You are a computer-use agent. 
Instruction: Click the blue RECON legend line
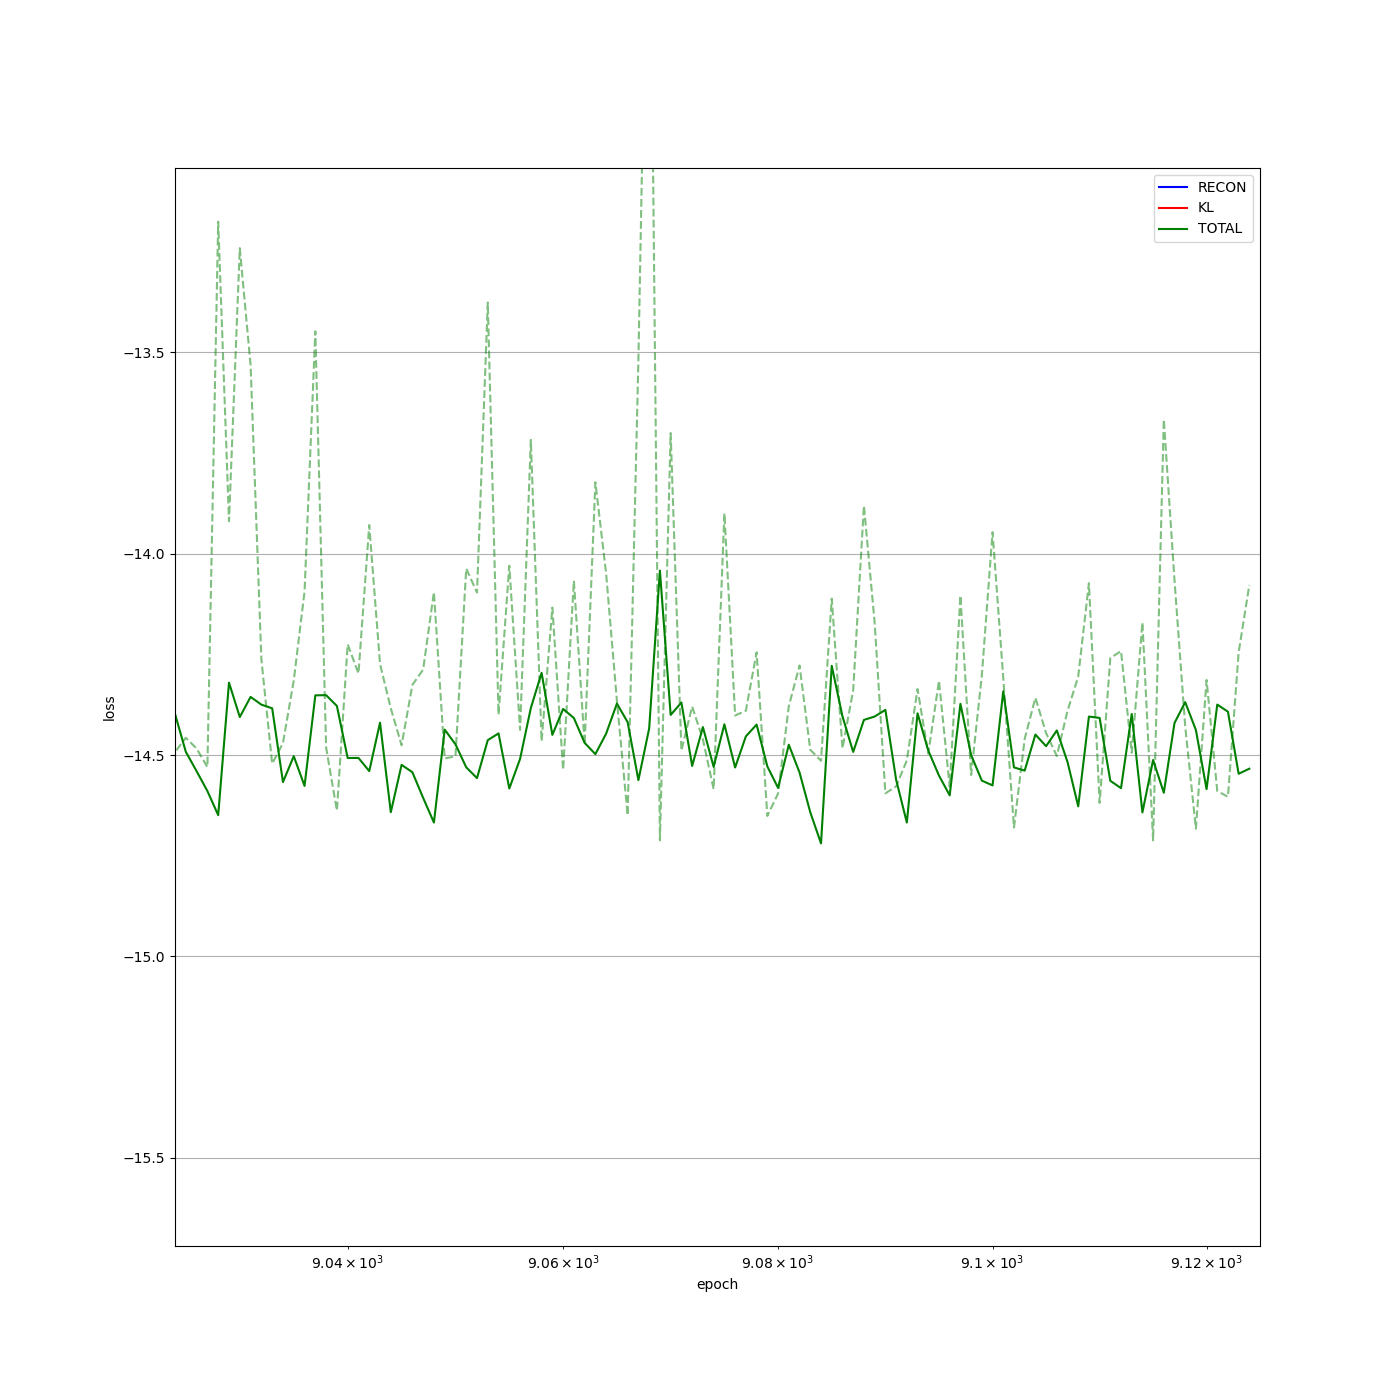coord(1172,187)
